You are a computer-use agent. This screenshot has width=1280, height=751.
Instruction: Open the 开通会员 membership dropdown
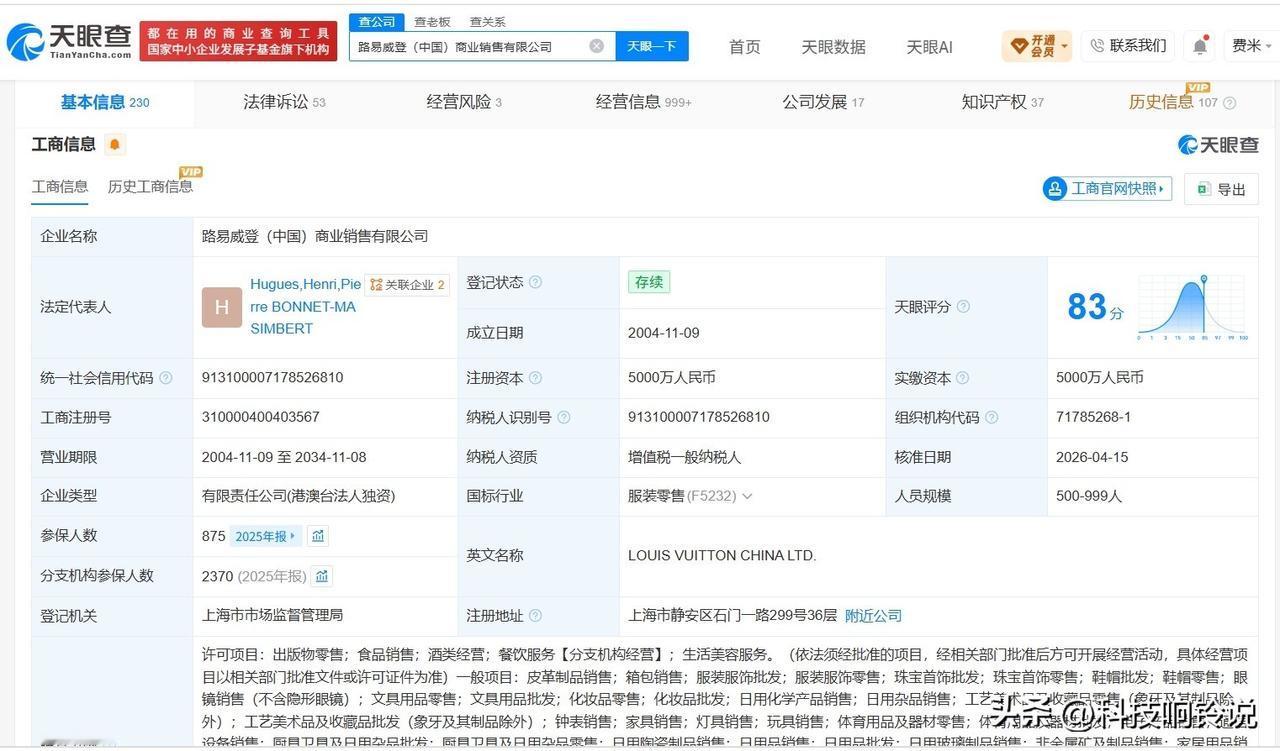tap(1038, 46)
